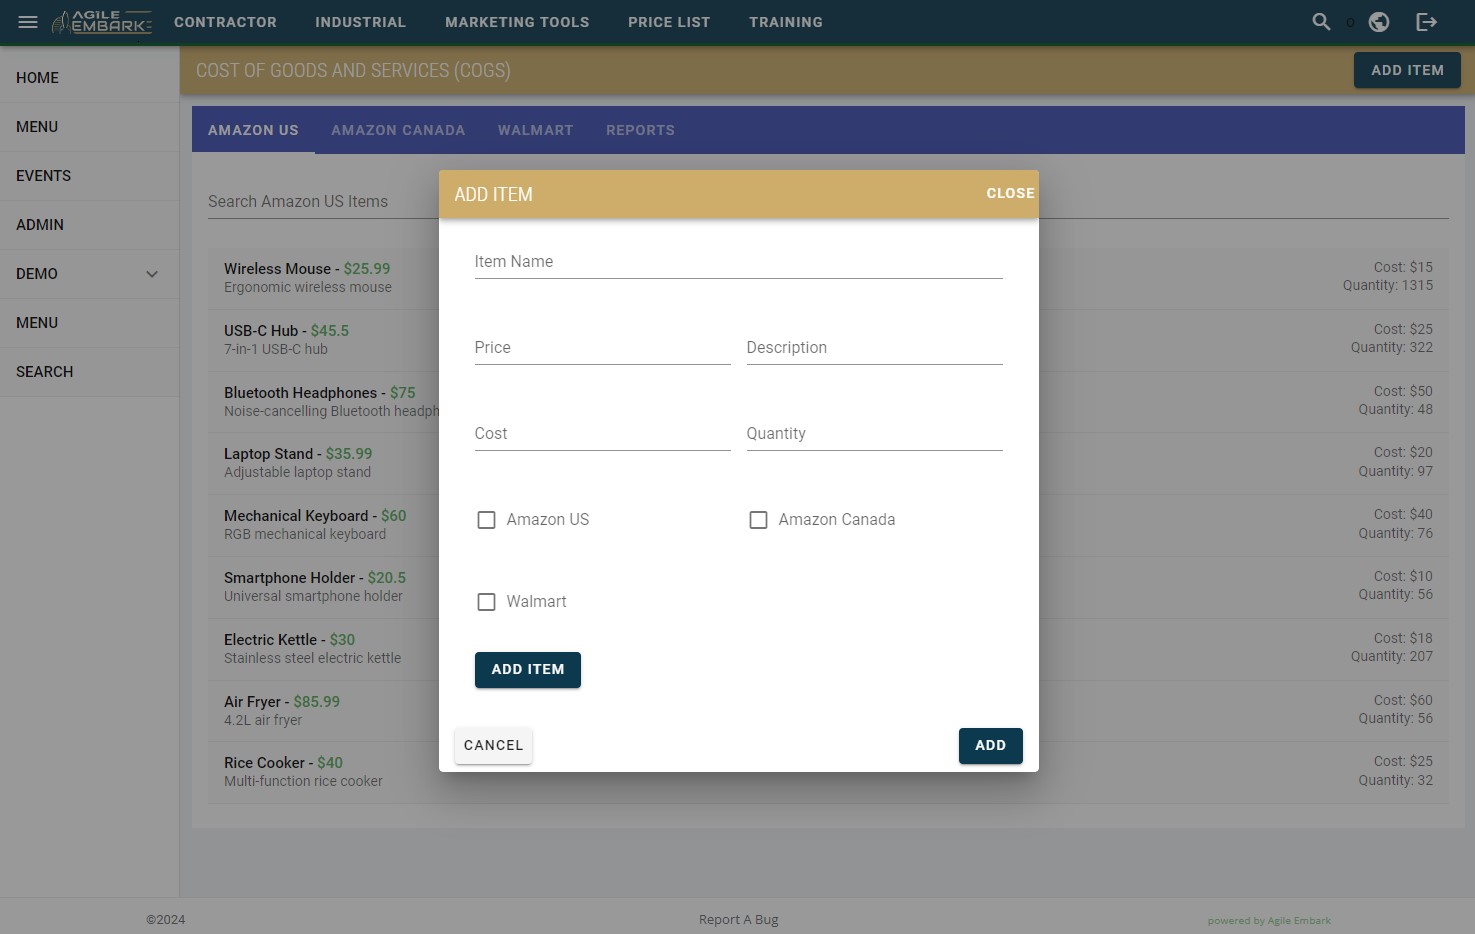The width and height of the screenshot is (1475, 934).
Task: Open ADMIN from the sidebar
Action: pyautogui.click(x=40, y=224)
